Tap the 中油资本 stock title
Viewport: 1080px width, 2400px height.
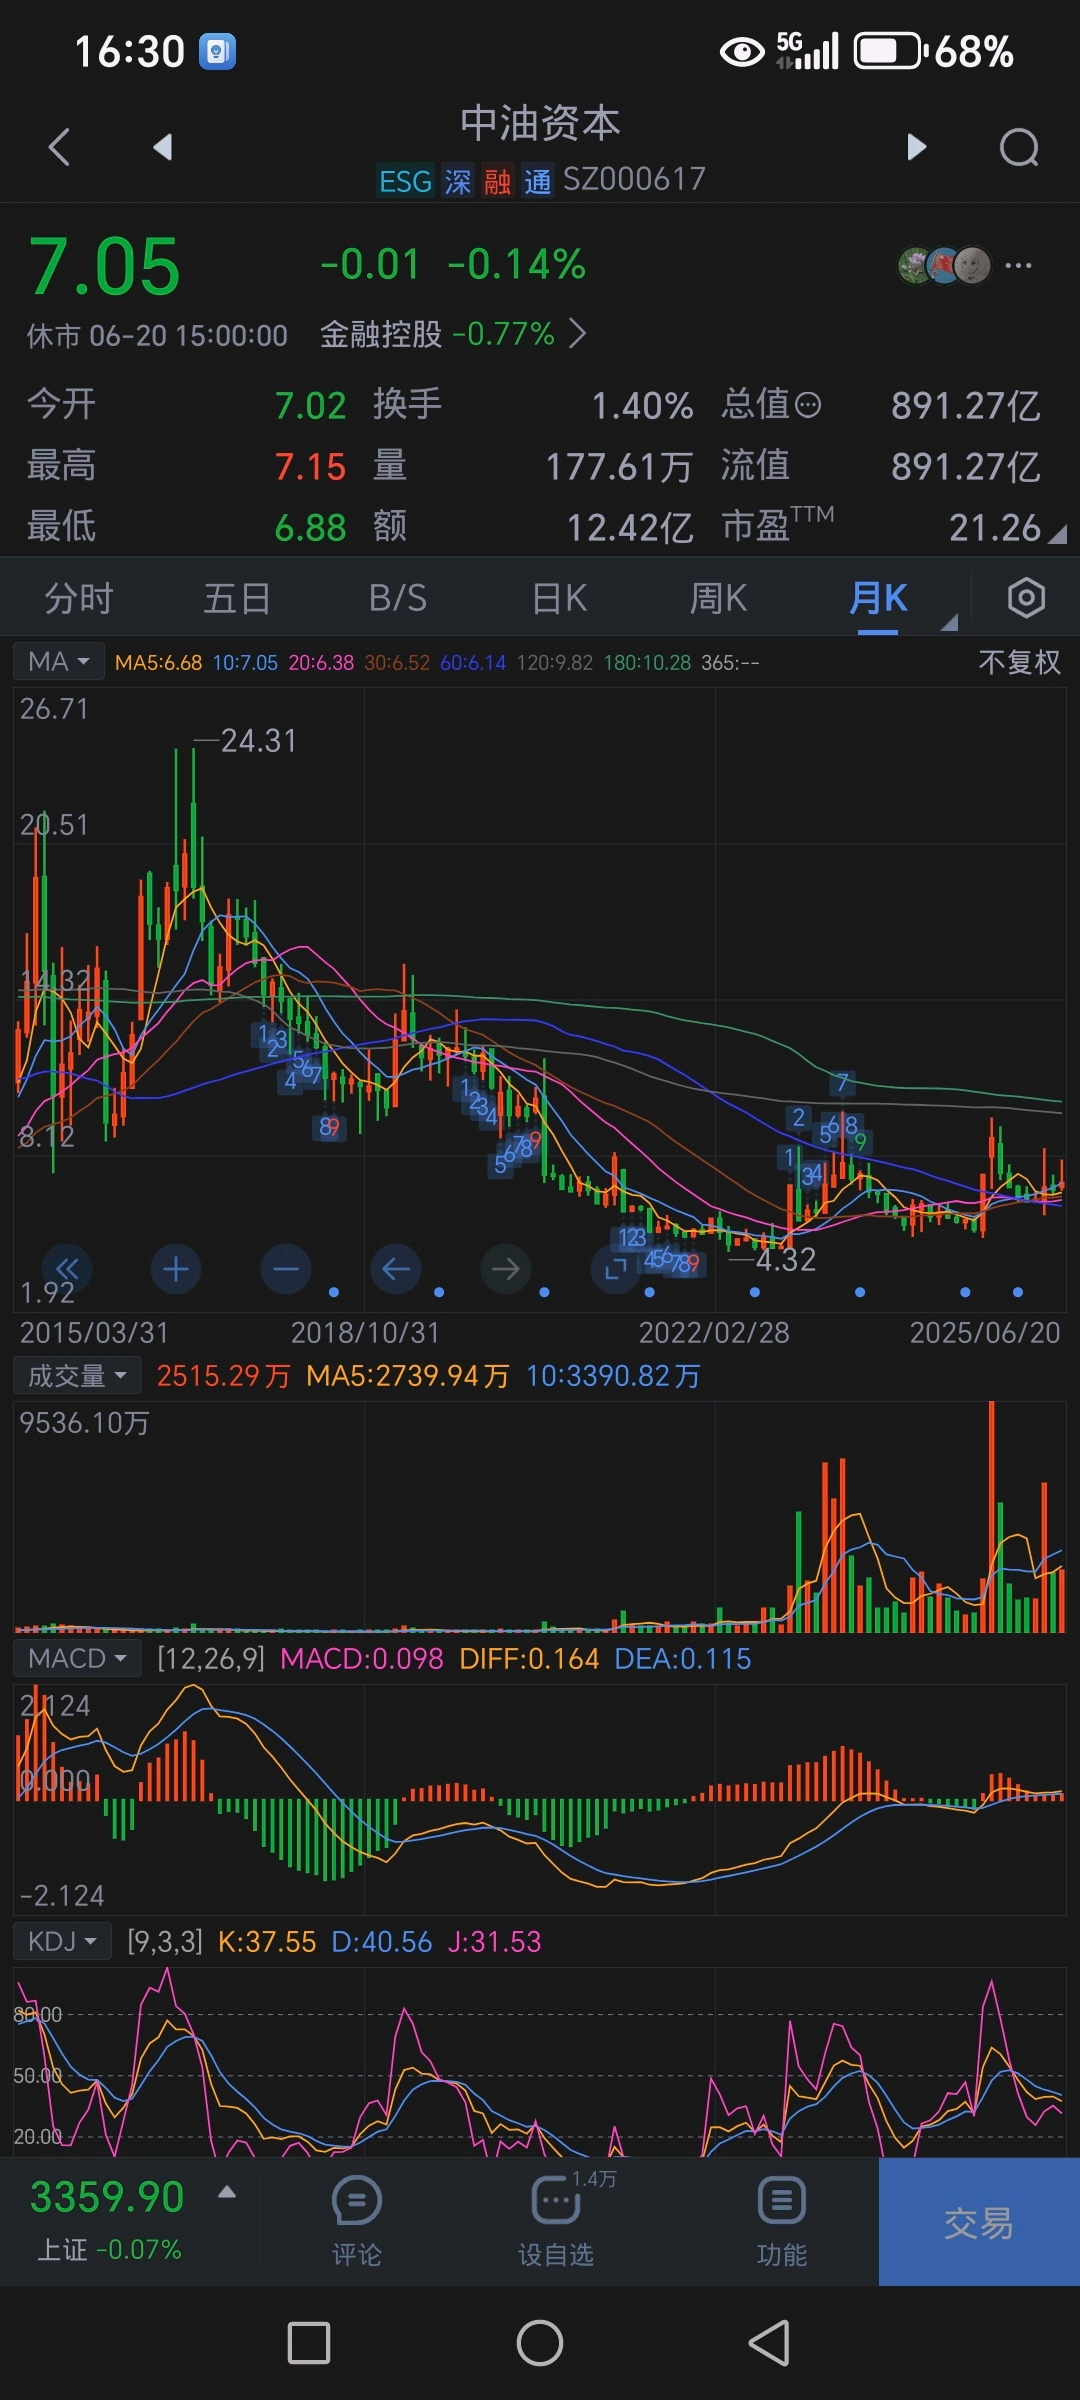540,123
